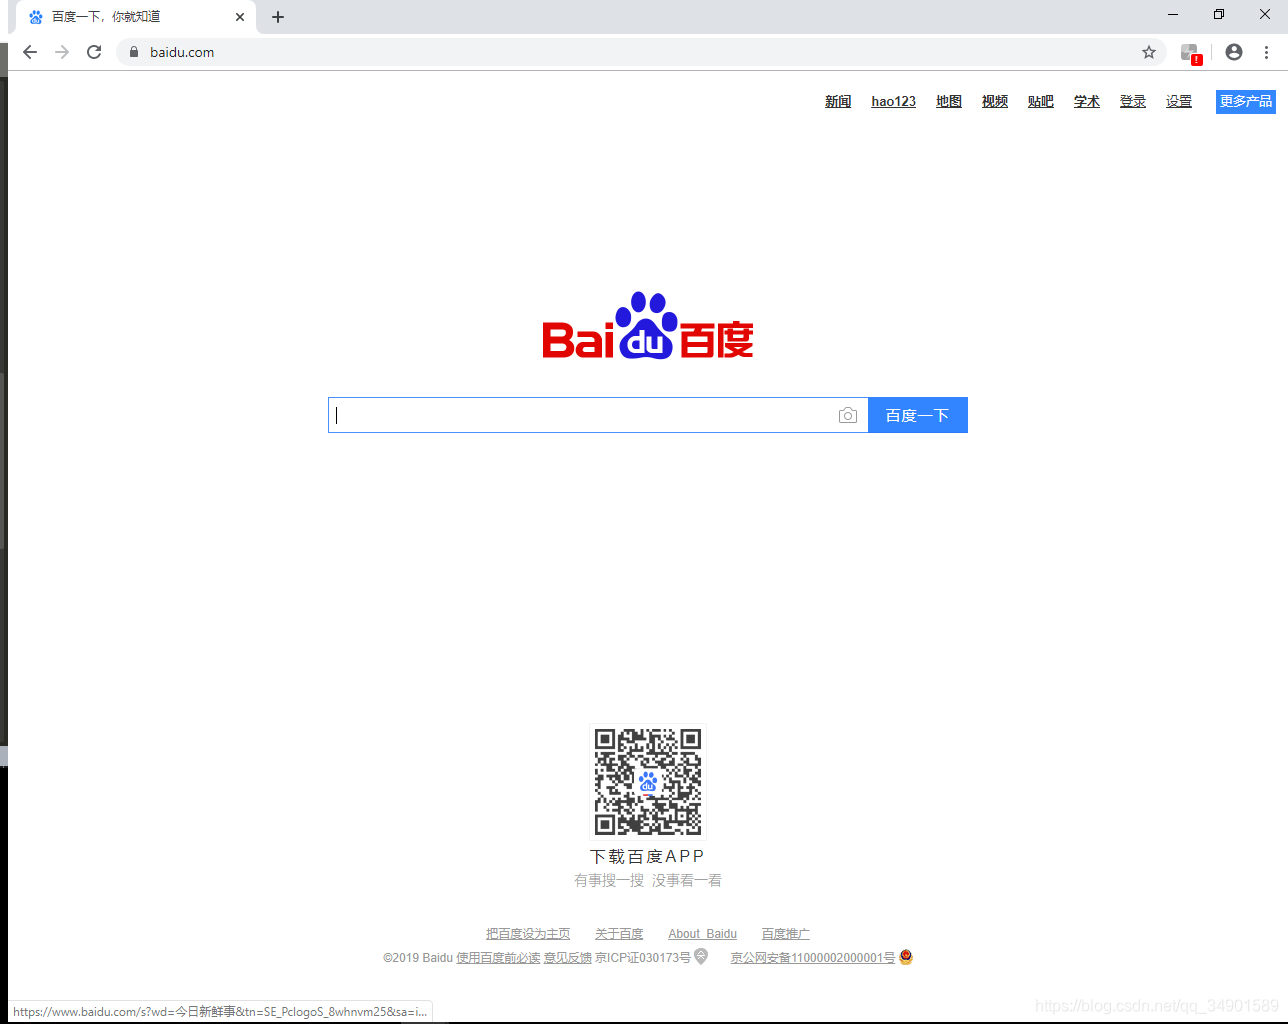The image size is (1288, 1024).
Task: Open the hao123 link
Action: [x=894, y=101]
